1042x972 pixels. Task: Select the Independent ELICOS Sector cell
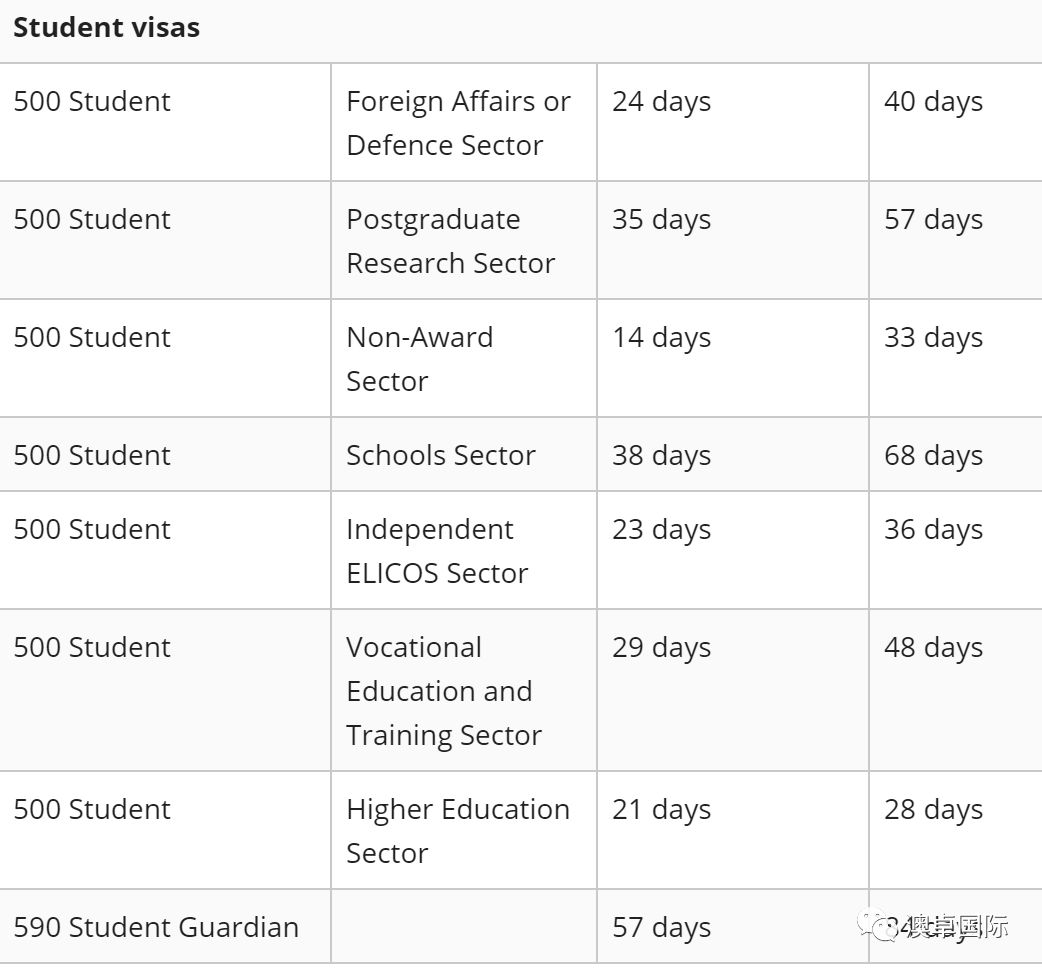pyautogui.click(x=437, y=551)
